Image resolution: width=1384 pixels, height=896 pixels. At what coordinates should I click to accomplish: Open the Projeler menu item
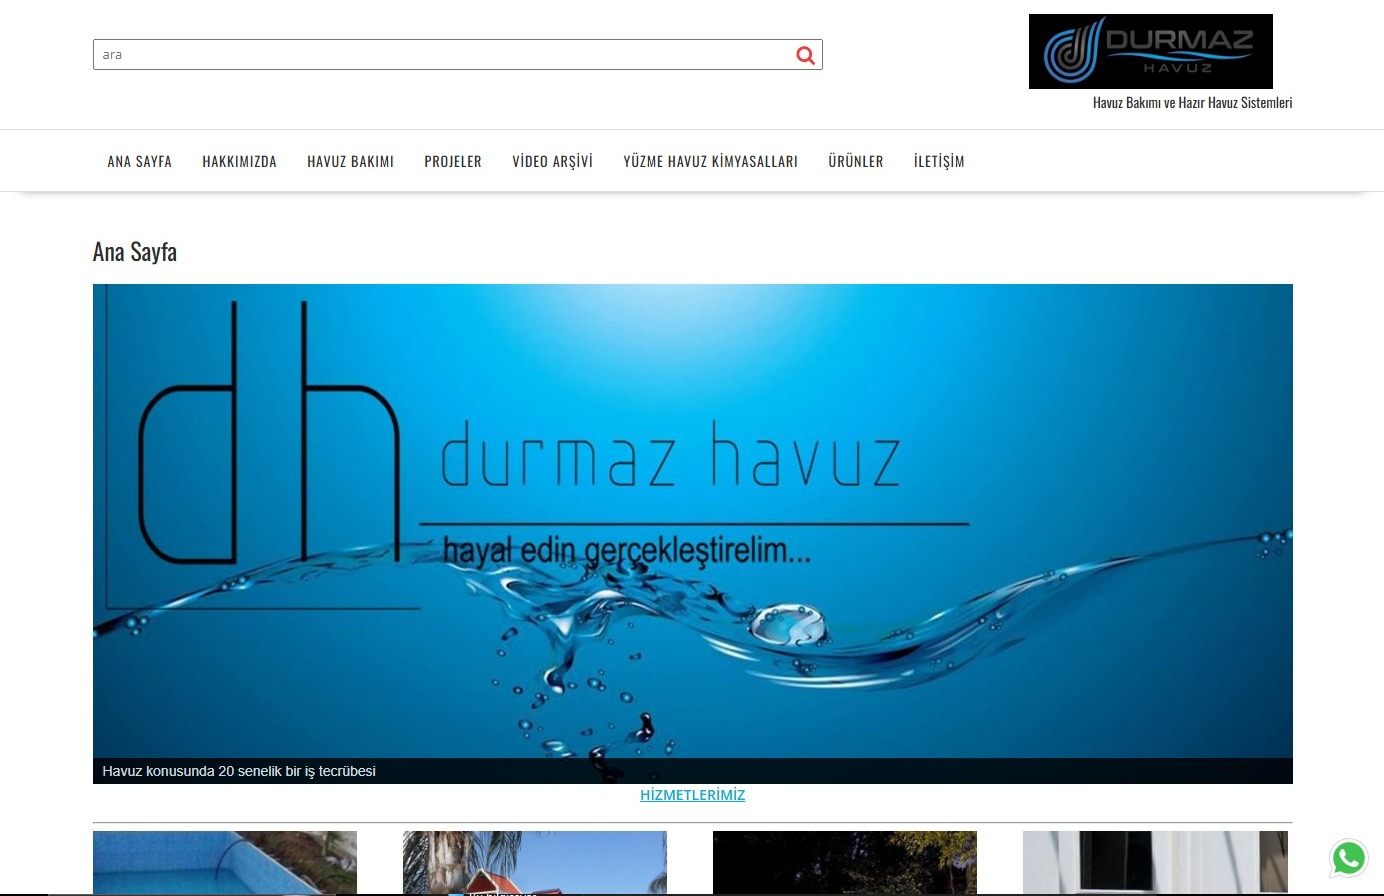point(452,161)
